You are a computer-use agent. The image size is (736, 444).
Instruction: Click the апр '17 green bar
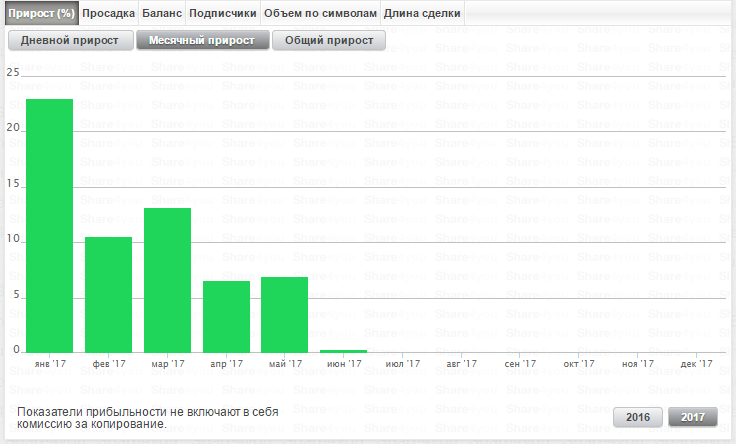[x=226, y=317]
